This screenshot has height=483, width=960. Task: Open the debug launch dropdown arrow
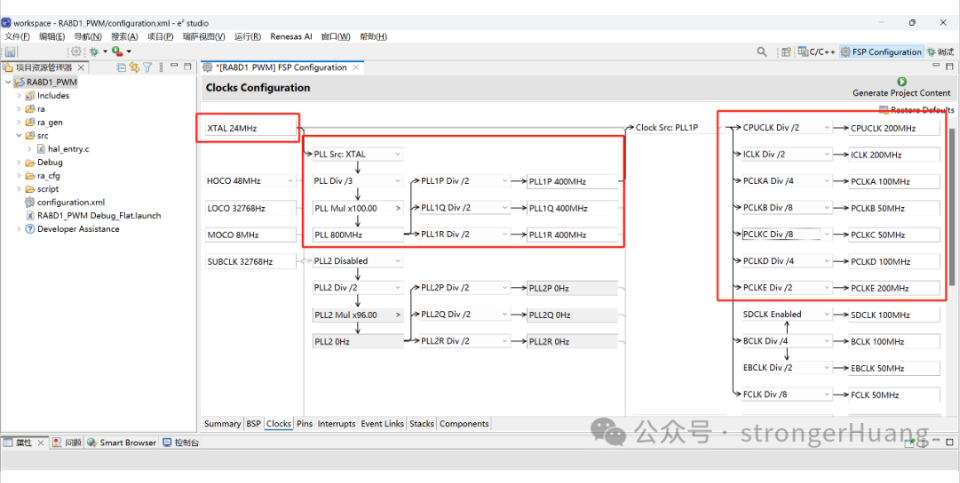pos(105,52)
